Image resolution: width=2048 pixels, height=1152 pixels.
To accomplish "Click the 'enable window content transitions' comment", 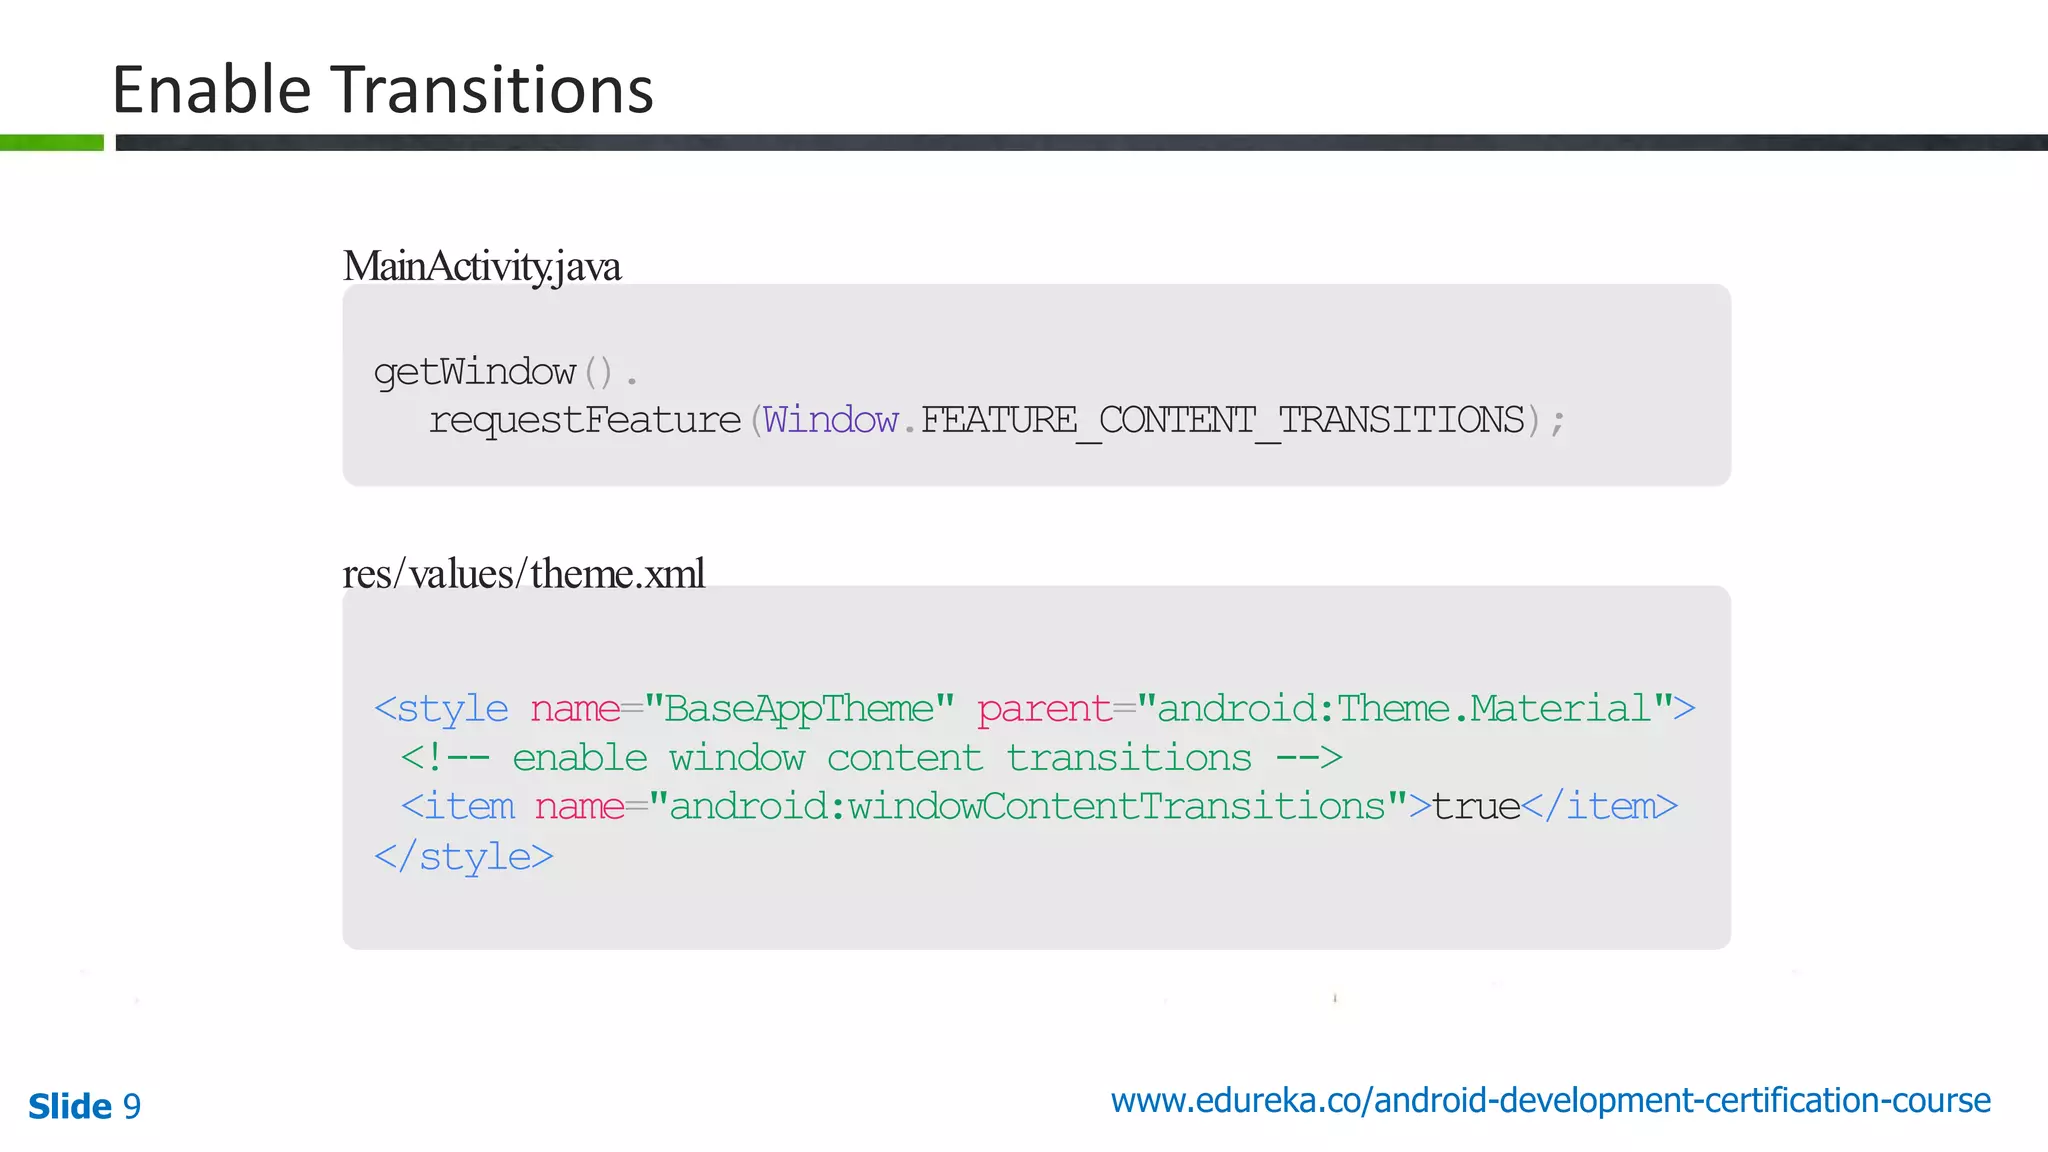I will [x=871, y=758].
